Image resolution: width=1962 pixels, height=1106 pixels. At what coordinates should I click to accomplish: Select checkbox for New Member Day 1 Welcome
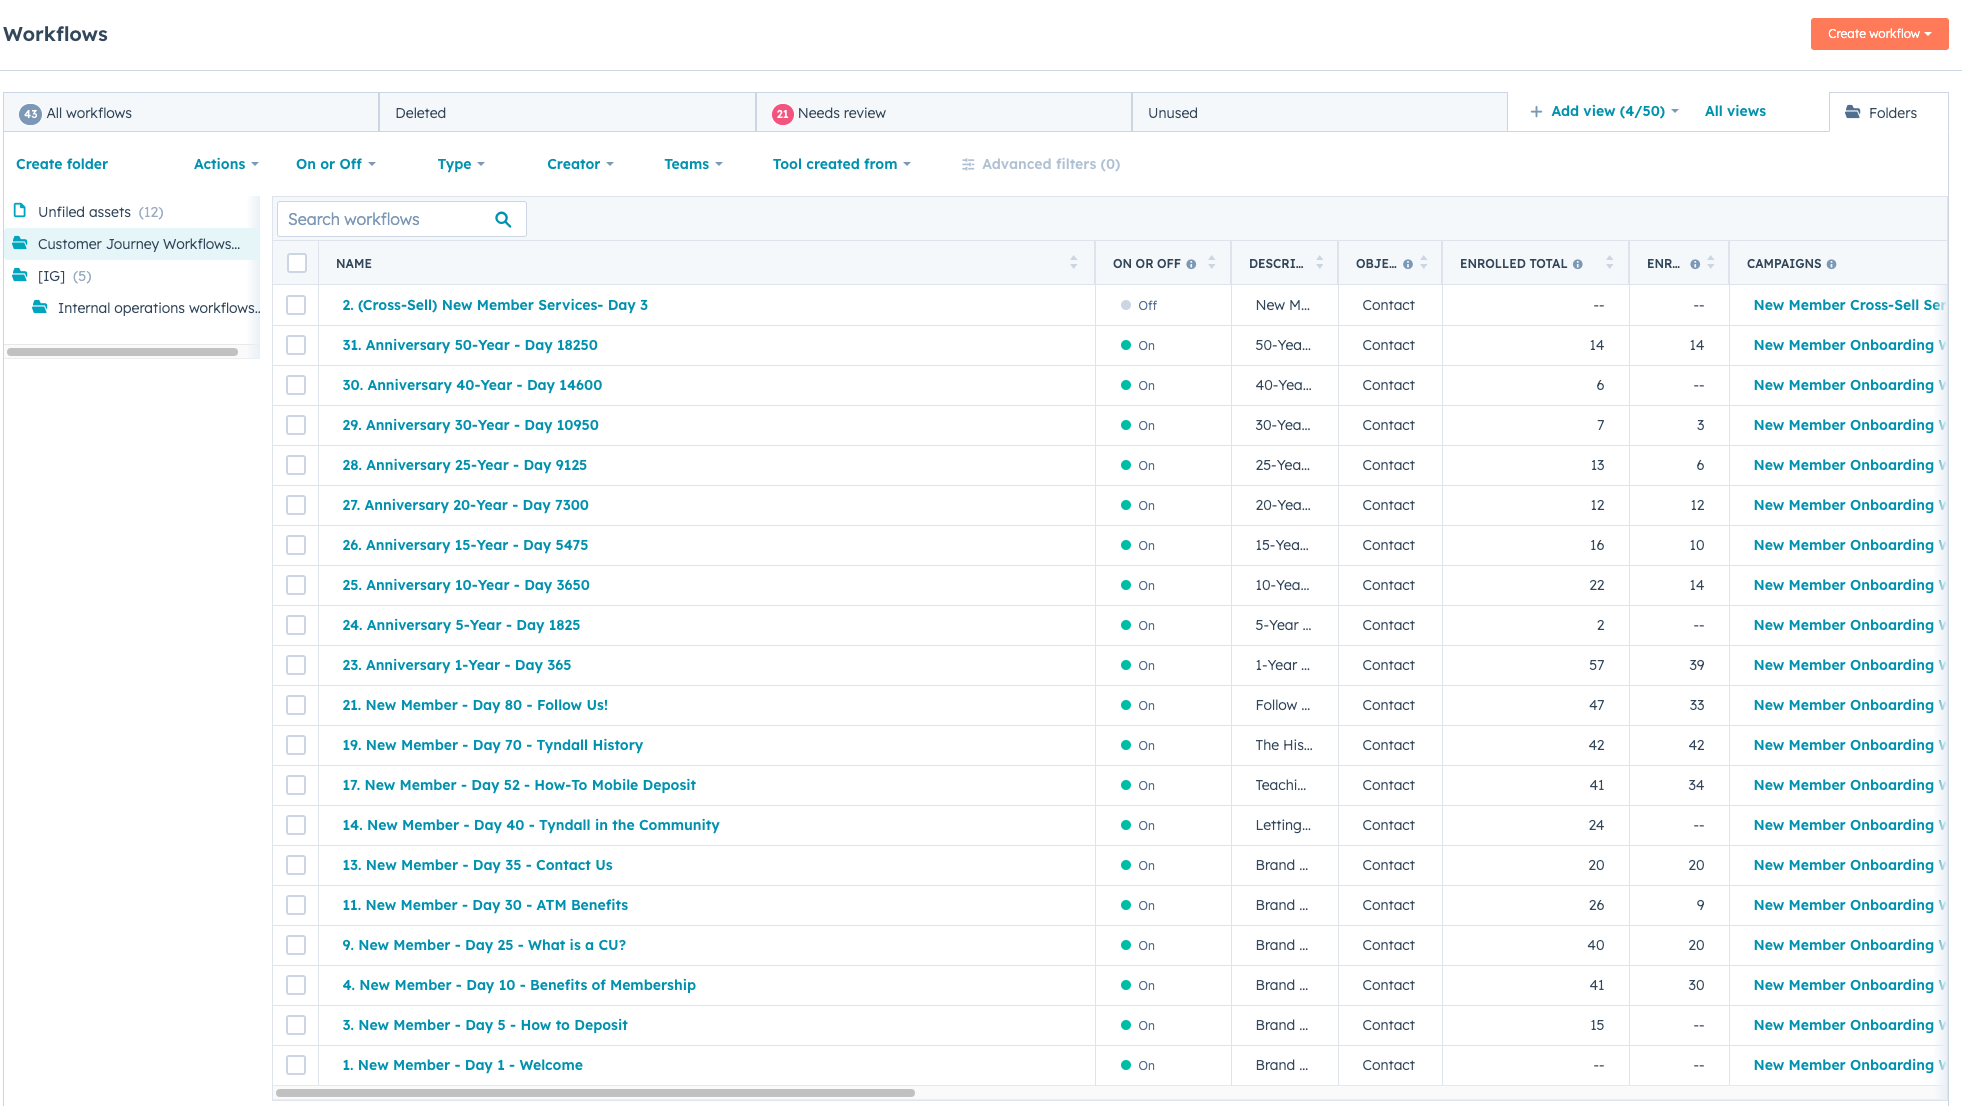[296, 1065]
